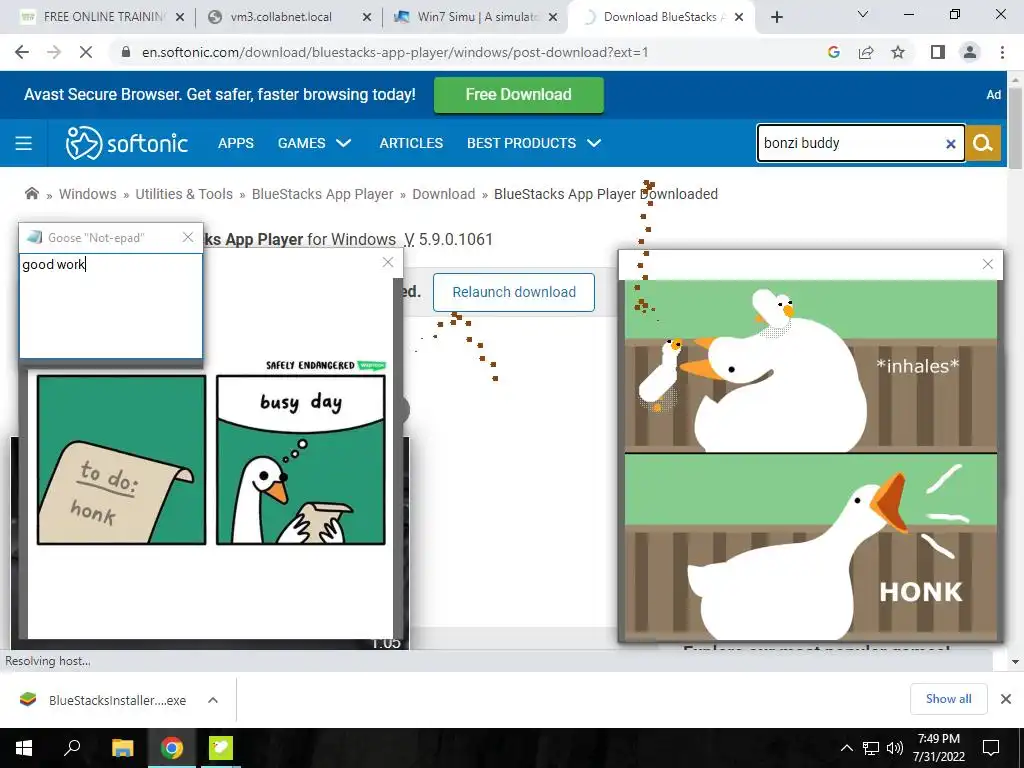Clear the bonzi buddy search text
The image size is (1024, 768).
(951, 144)
